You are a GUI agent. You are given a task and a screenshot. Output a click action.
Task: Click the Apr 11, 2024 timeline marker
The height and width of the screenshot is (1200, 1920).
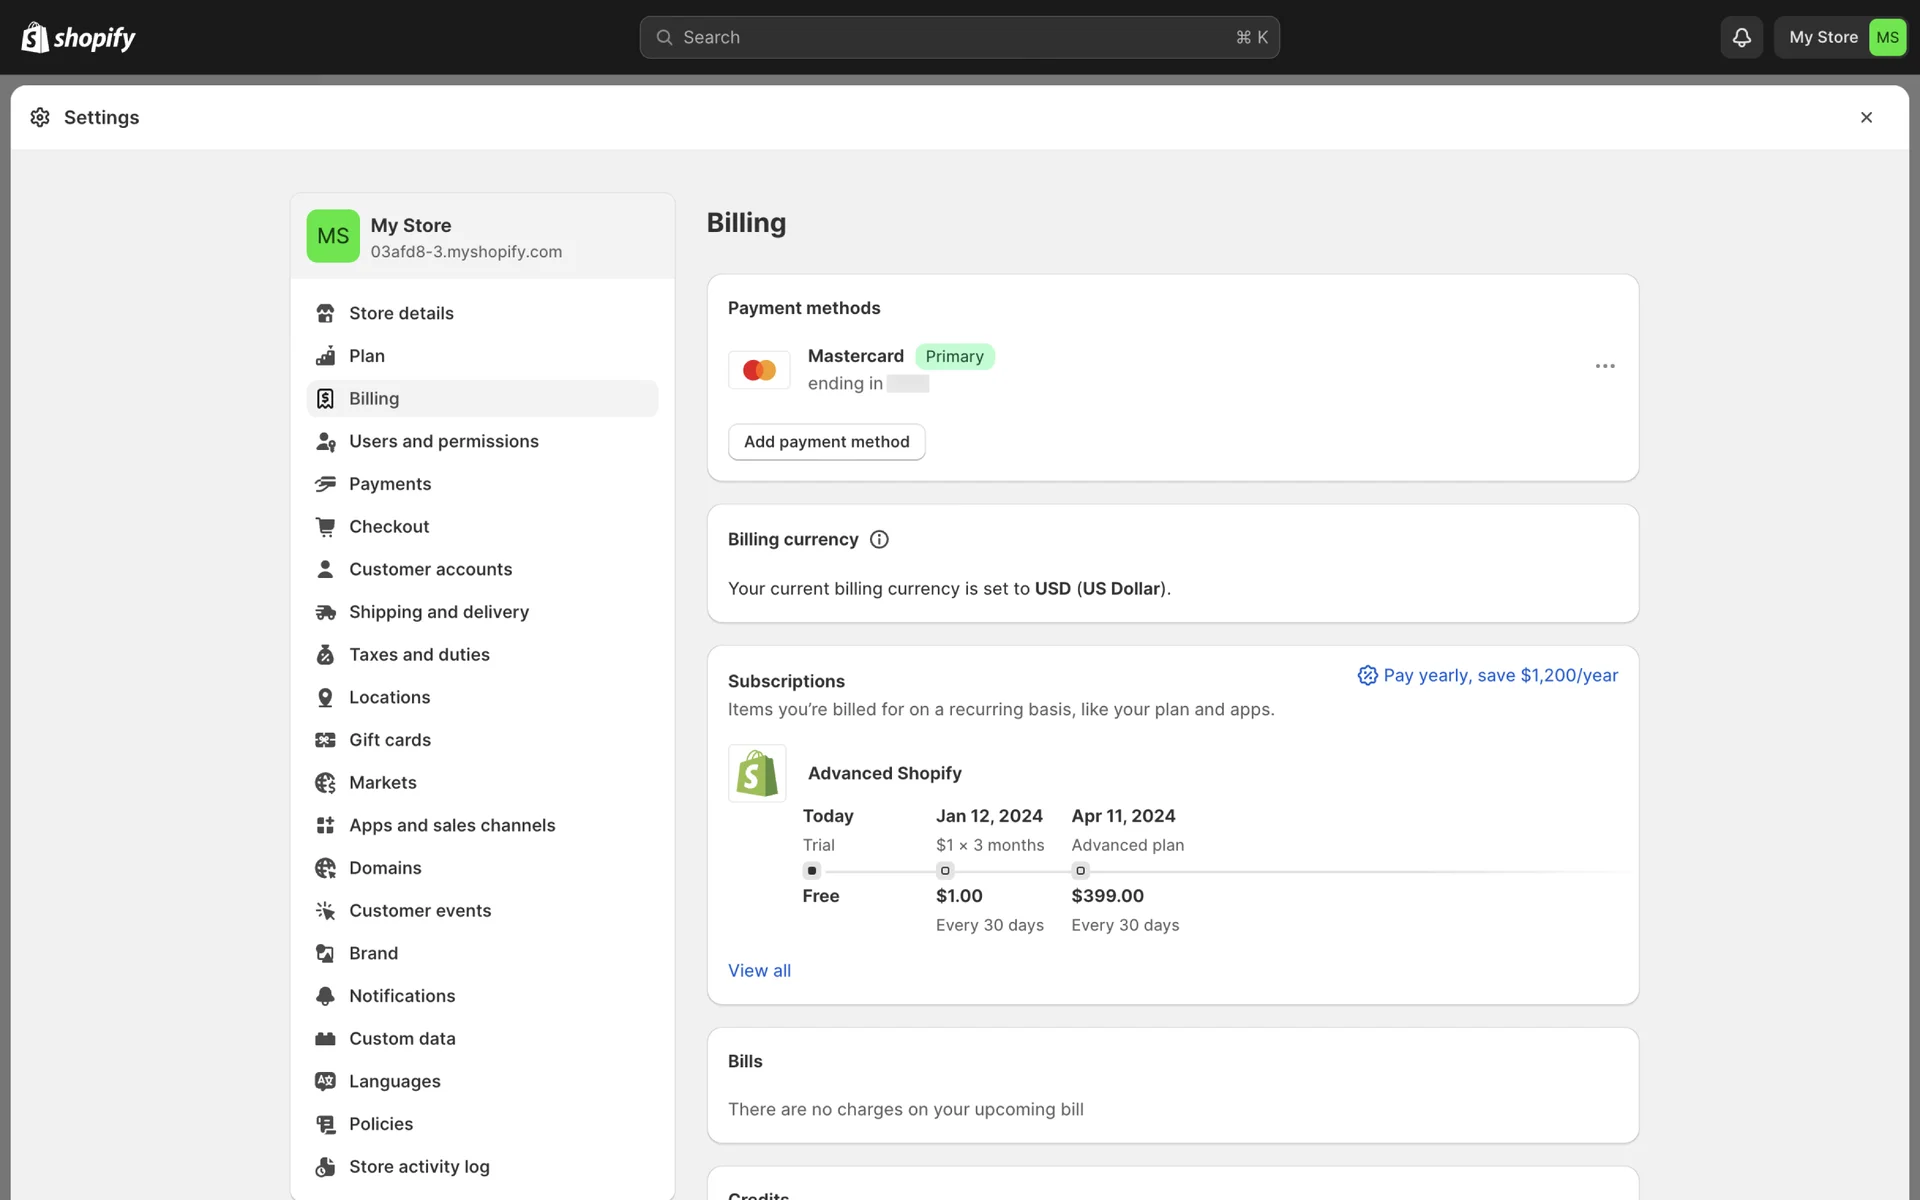pyautogui.click(x=1080, y=870)
